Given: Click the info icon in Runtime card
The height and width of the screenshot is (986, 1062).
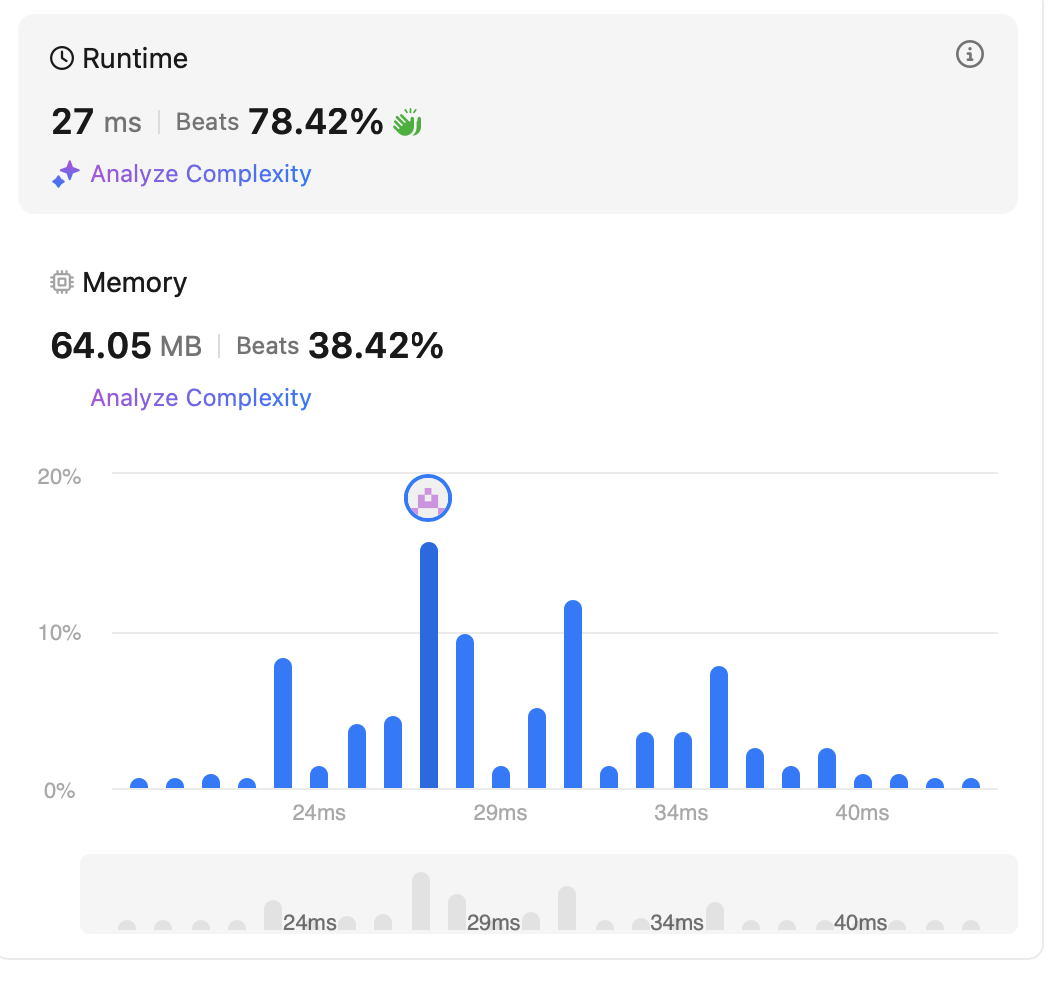Looking at the screenshot, I should 969,55.
